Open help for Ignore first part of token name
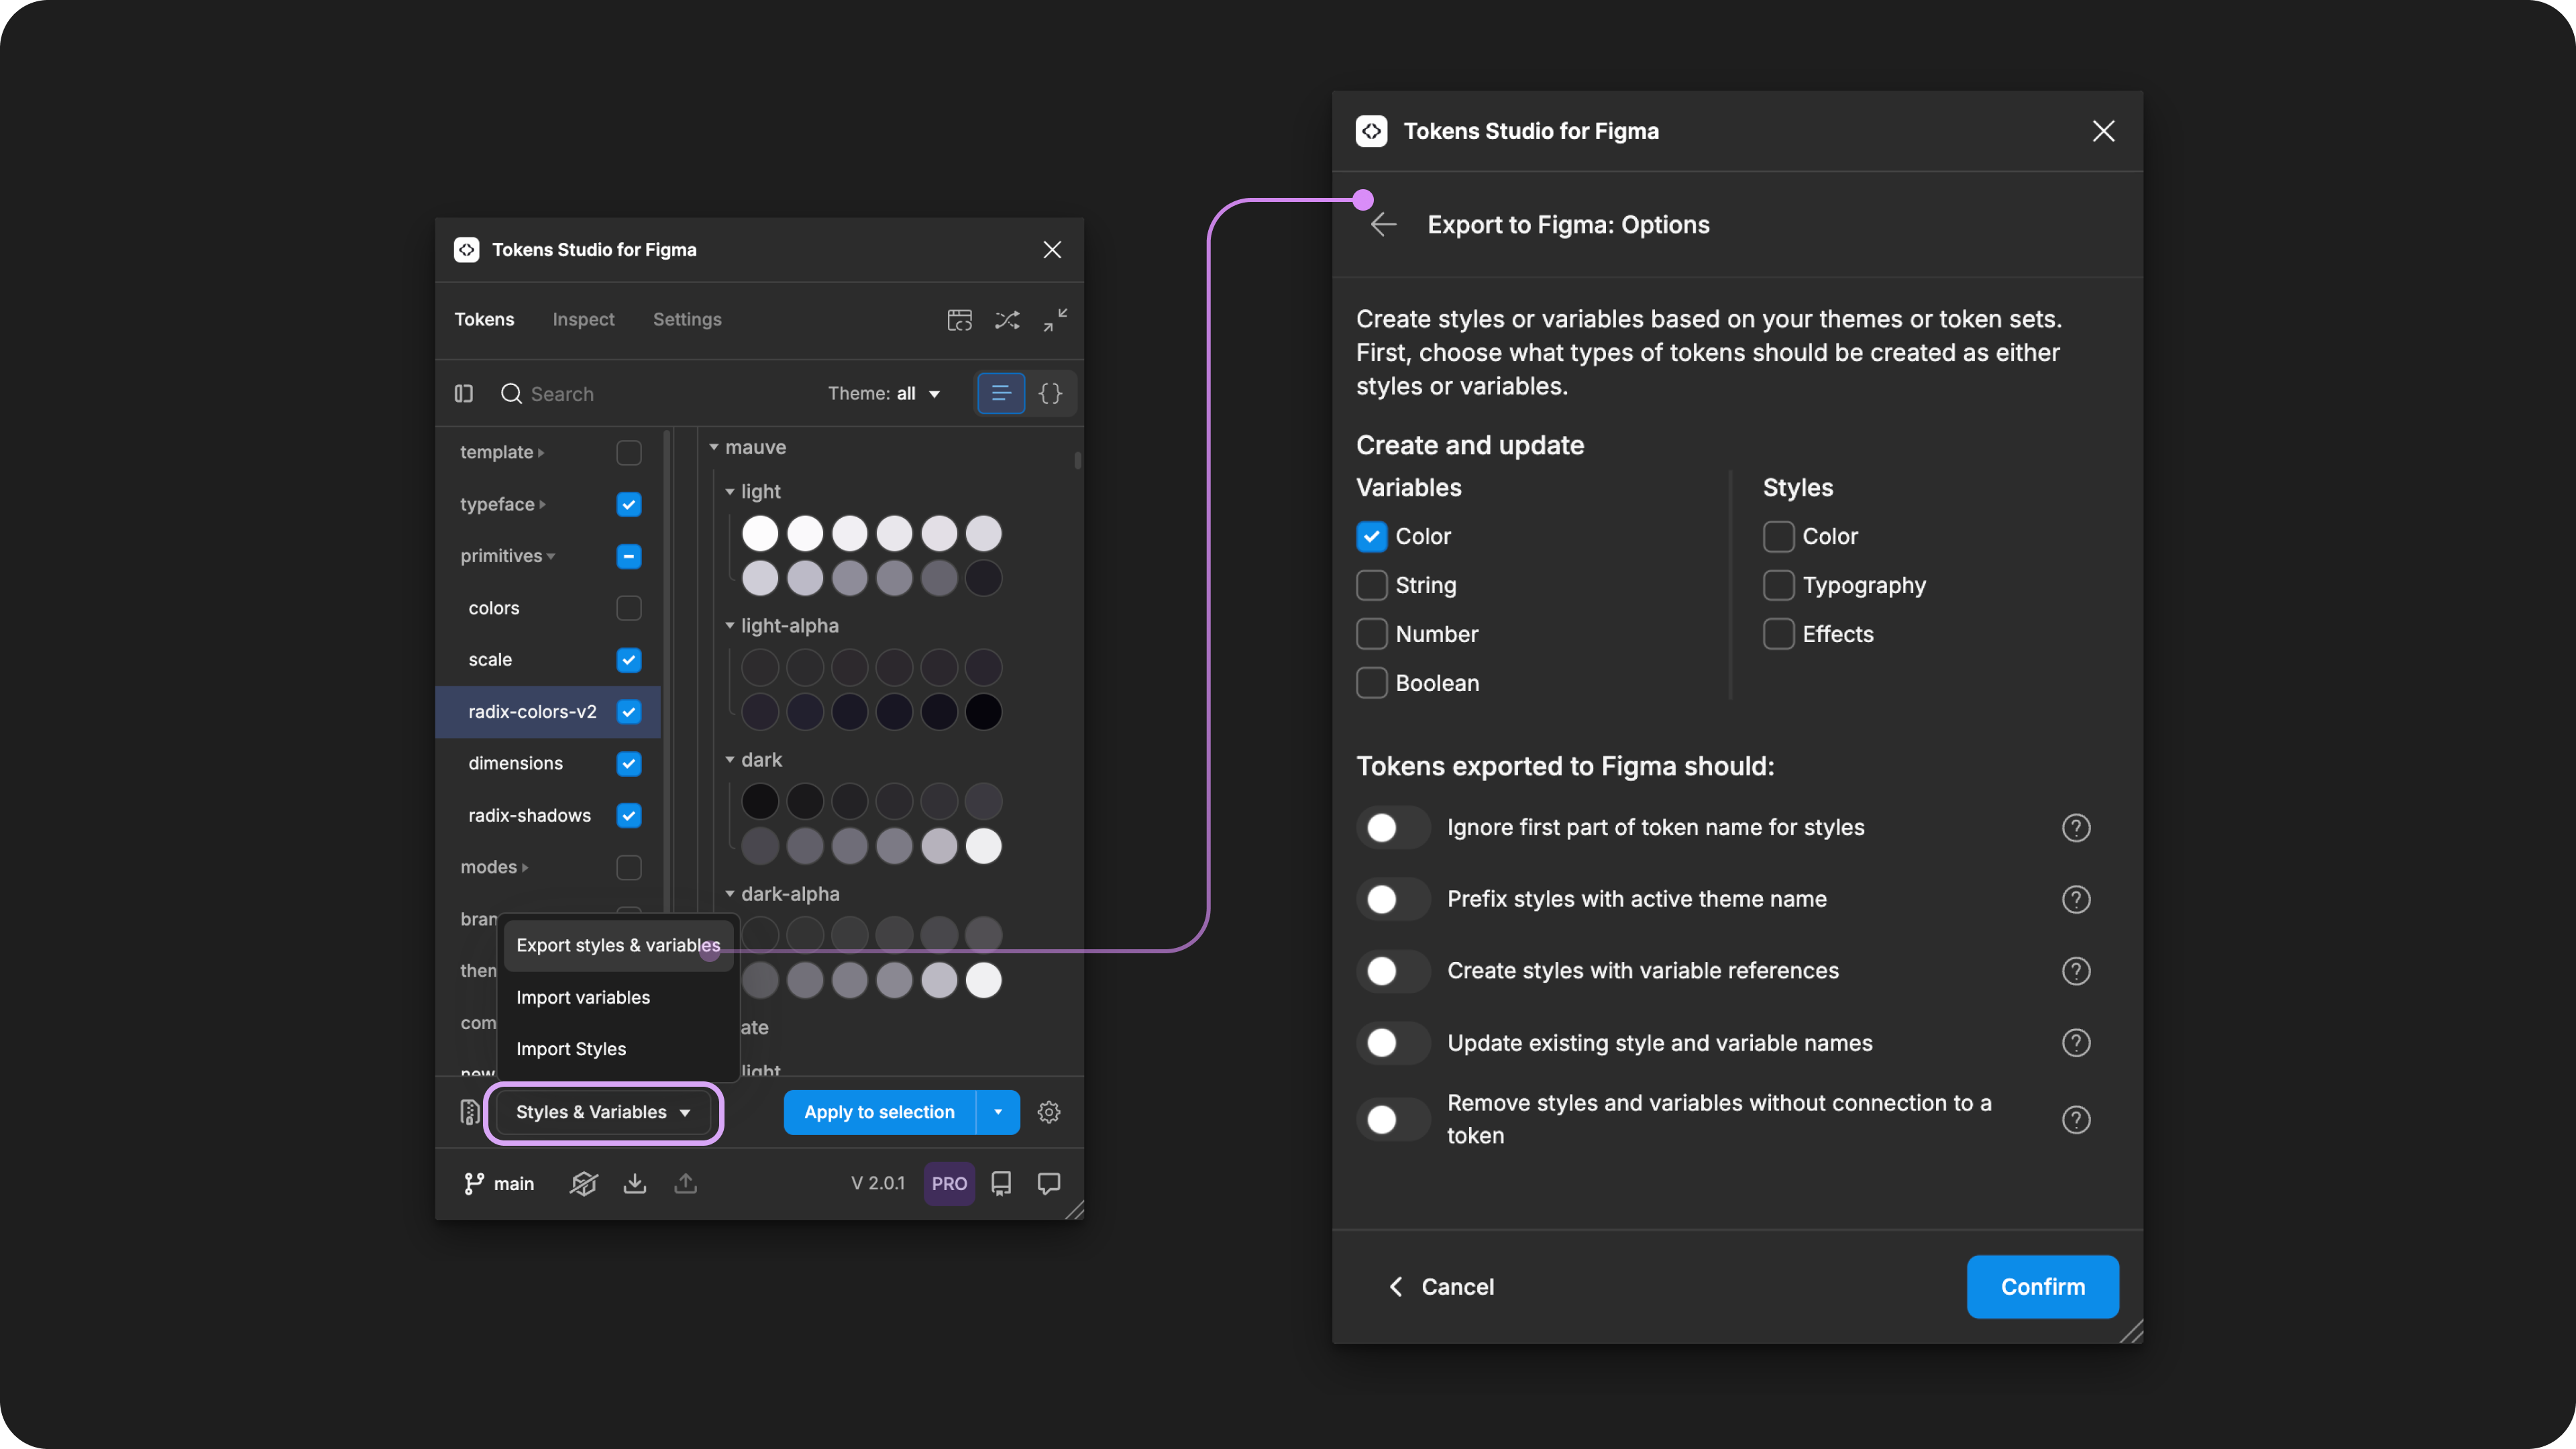The image size is (2576, 1449). [2076, 828]
